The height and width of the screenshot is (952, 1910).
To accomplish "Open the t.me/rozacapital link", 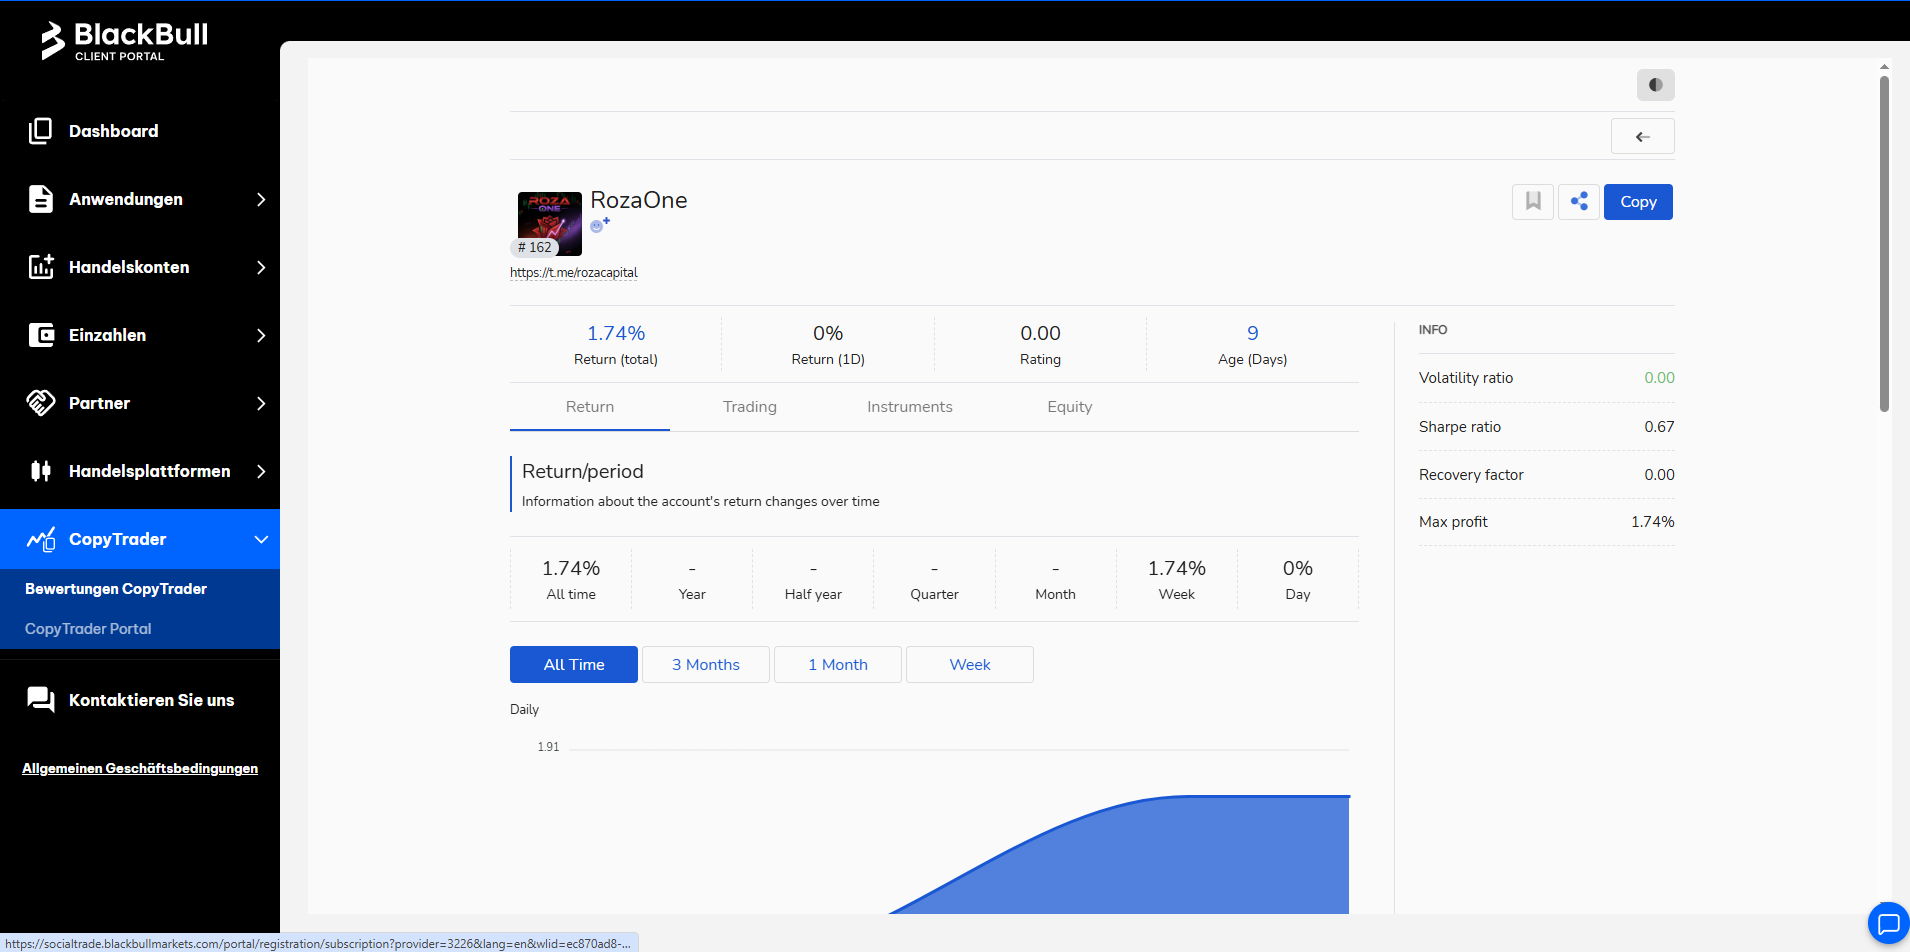I will [x=574, y=273].
